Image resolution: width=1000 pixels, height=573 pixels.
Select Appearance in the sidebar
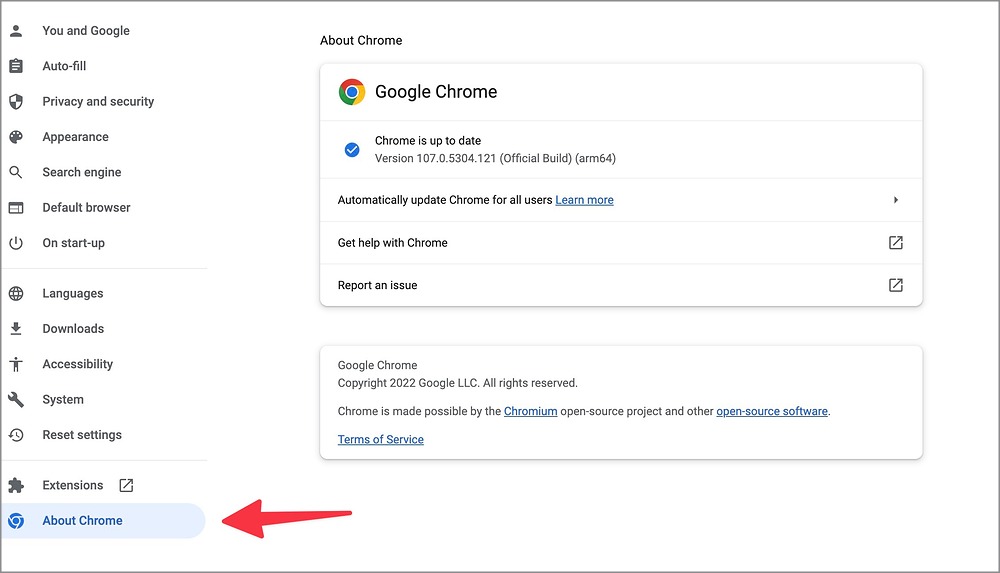(75, 137)
